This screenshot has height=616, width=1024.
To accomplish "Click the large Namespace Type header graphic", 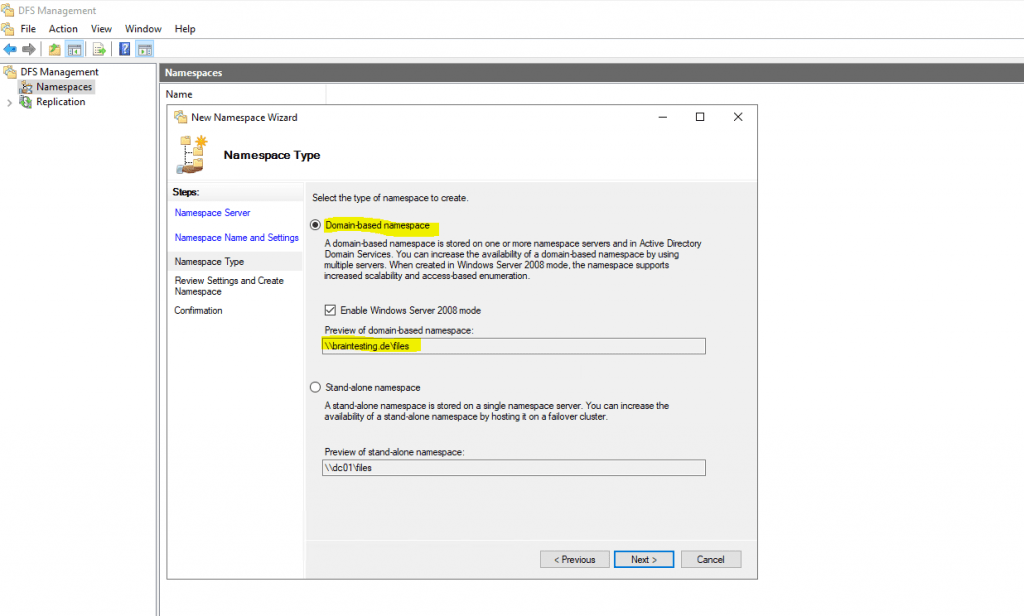I will 193,155.
